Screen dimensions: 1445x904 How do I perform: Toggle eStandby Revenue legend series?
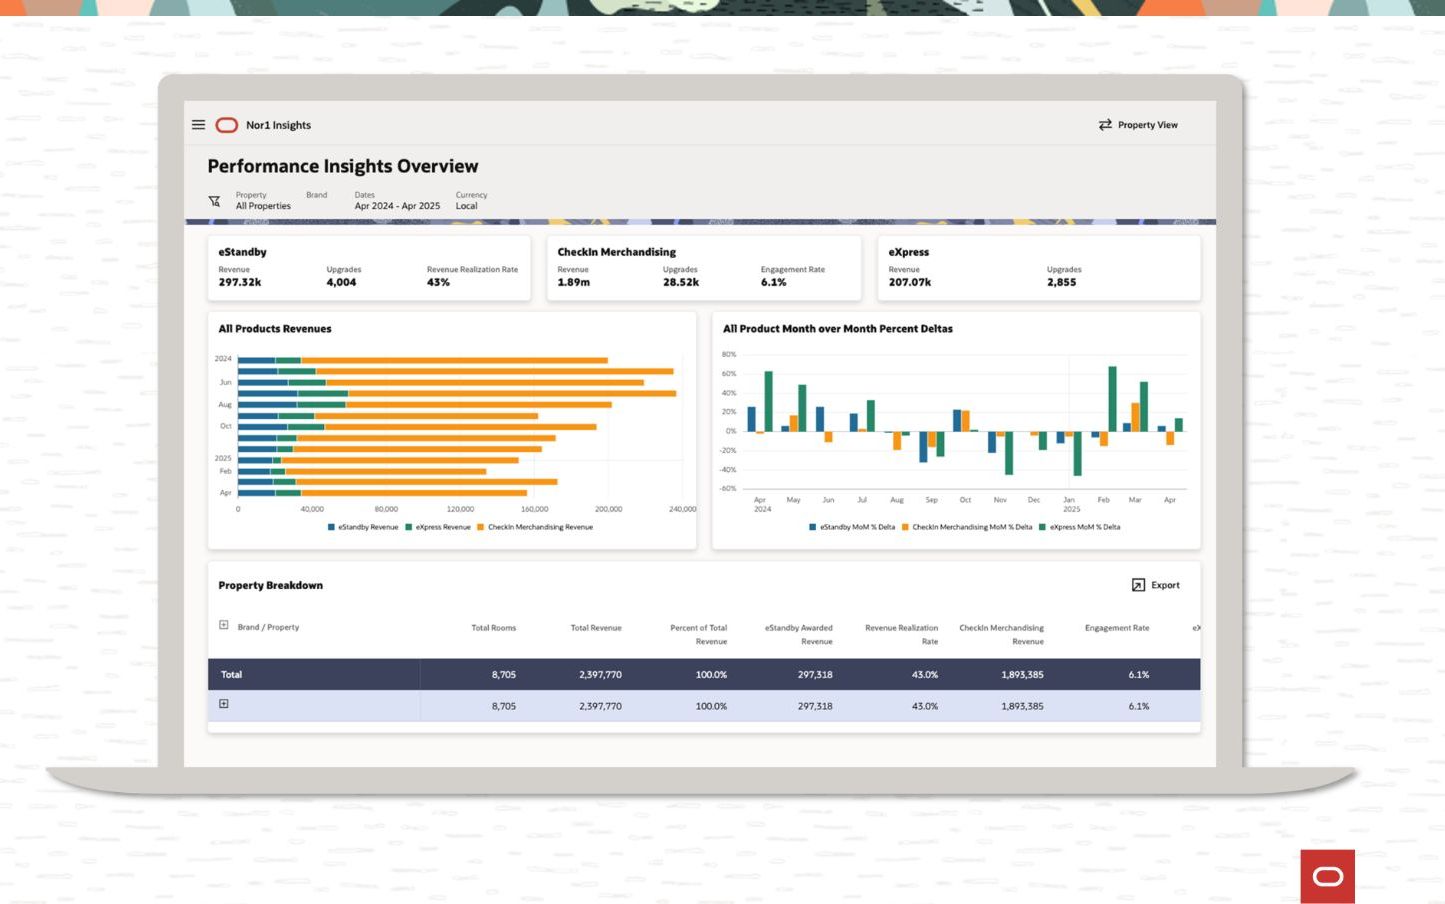[363, 527]
